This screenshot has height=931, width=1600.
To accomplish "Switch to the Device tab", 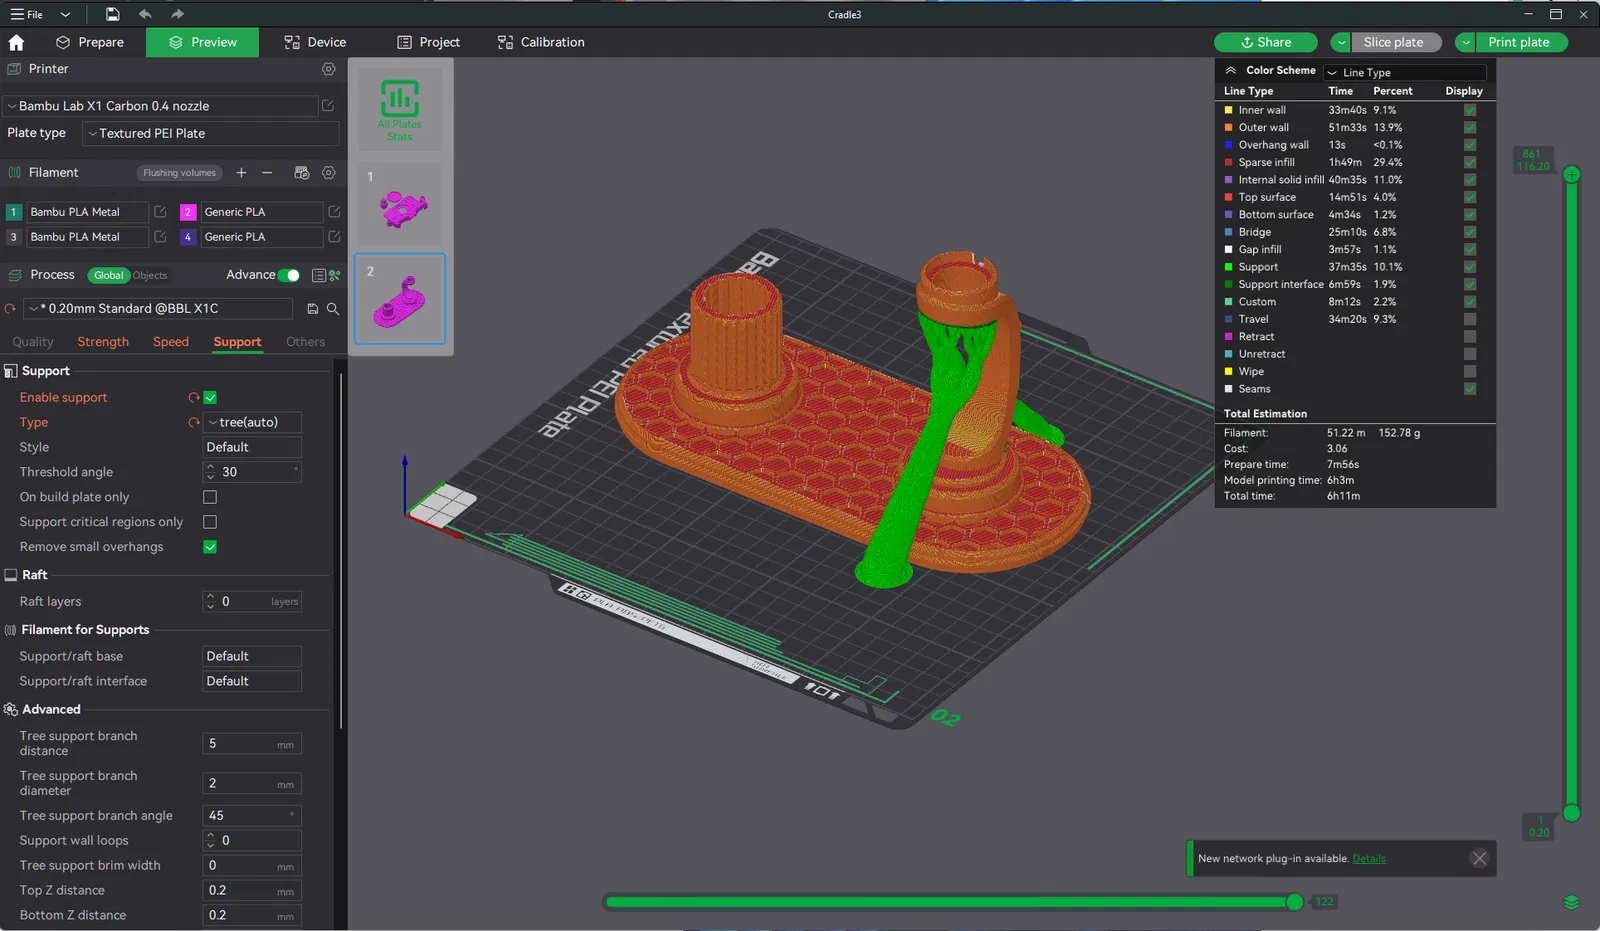I will [315, 42].
